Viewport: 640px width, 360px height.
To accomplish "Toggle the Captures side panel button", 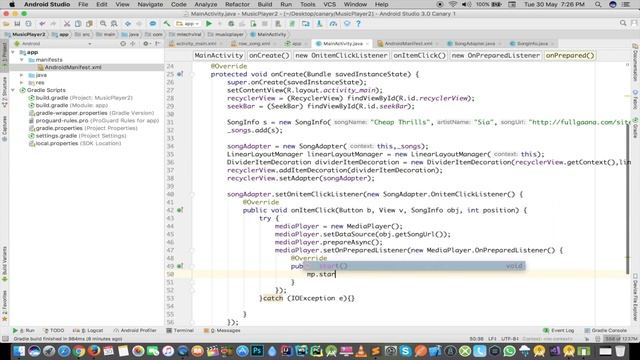I will pos(4,128).
